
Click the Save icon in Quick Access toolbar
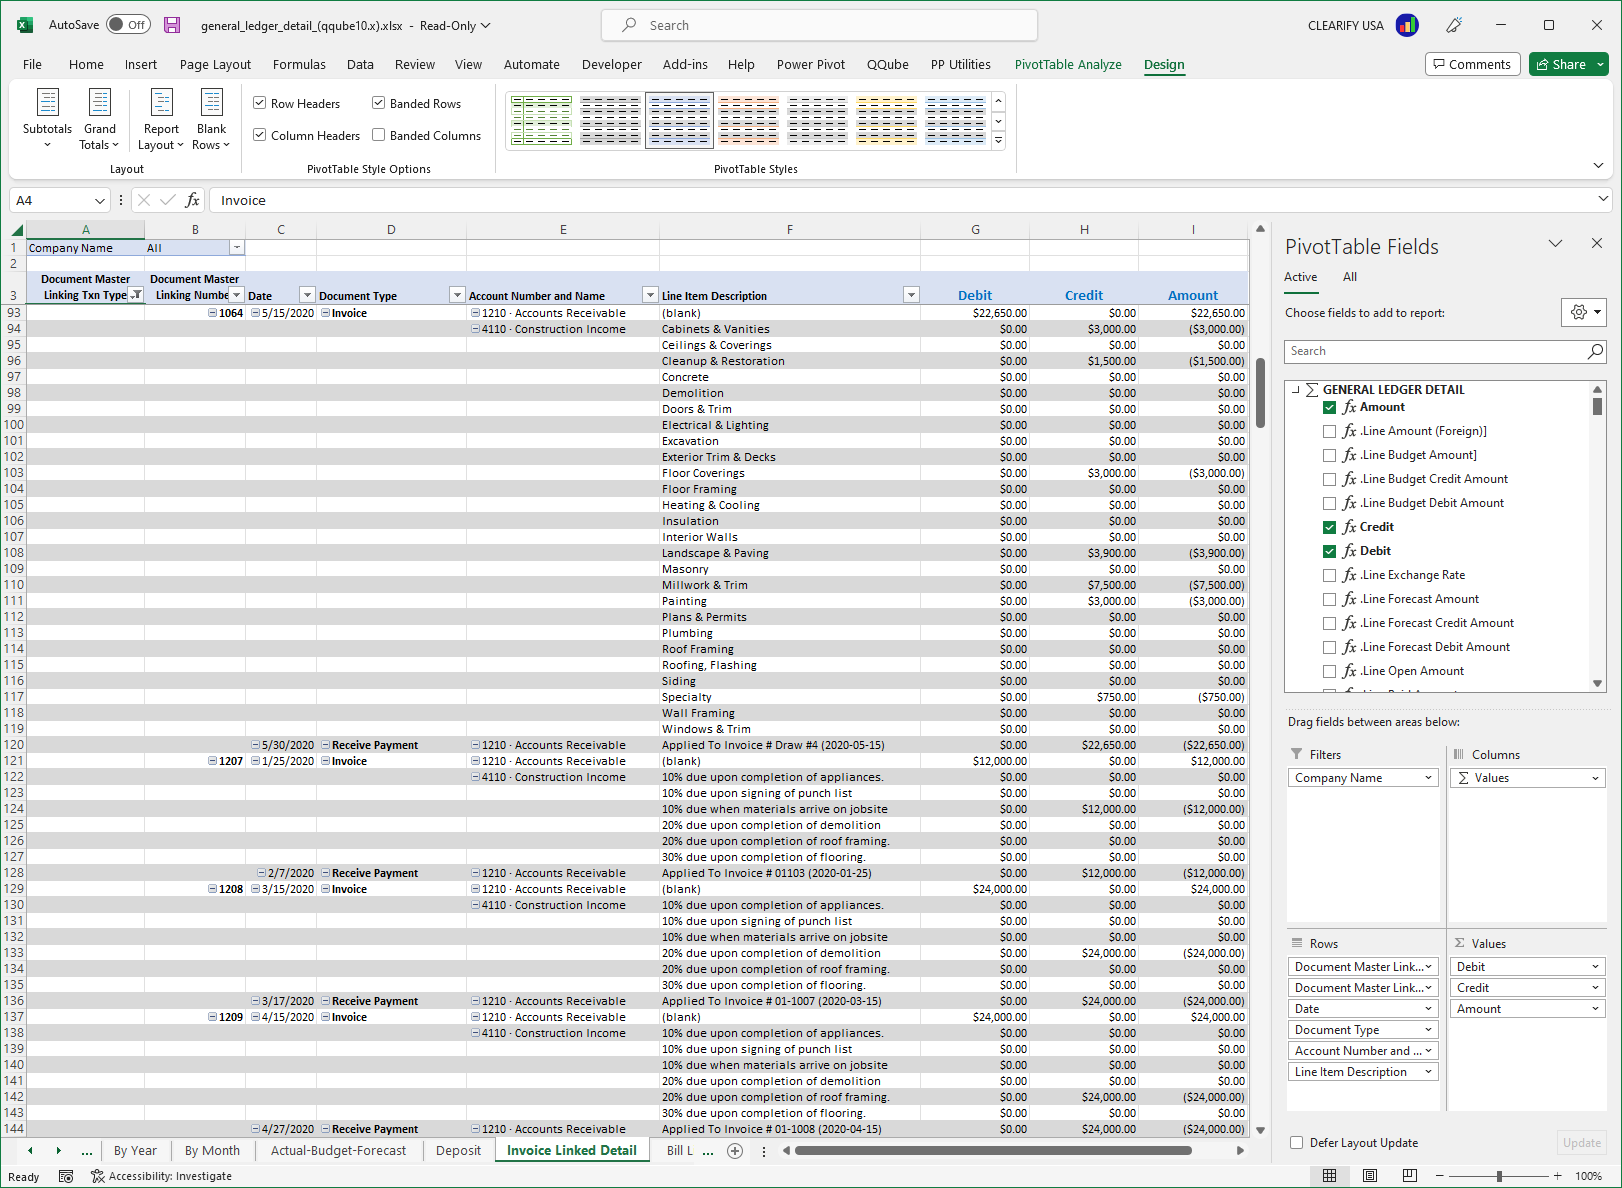coord(172,25)
